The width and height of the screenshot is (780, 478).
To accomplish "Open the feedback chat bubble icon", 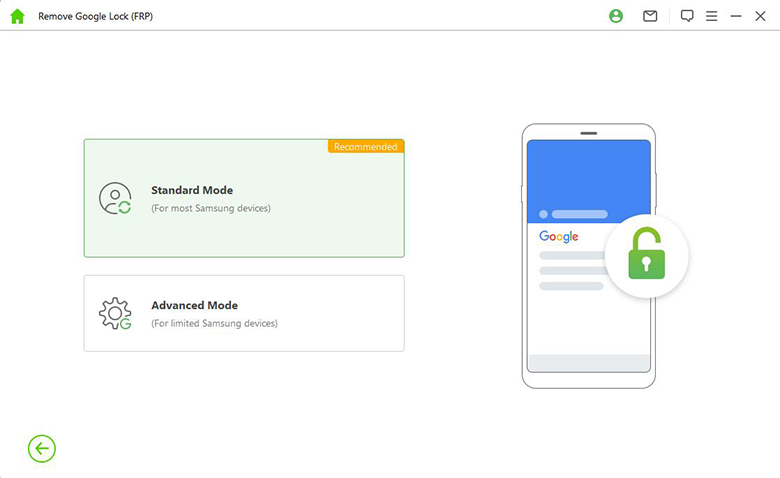I will pyautogui.click(x=687, y=16).
